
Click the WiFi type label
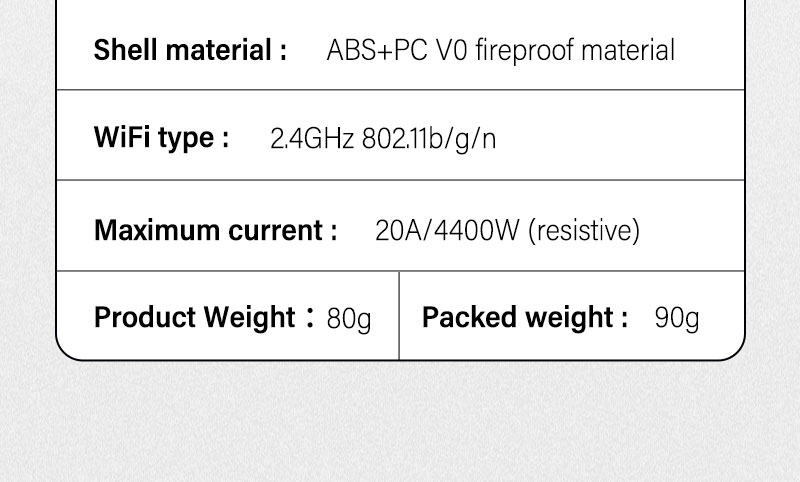click(x=162, y=139)
